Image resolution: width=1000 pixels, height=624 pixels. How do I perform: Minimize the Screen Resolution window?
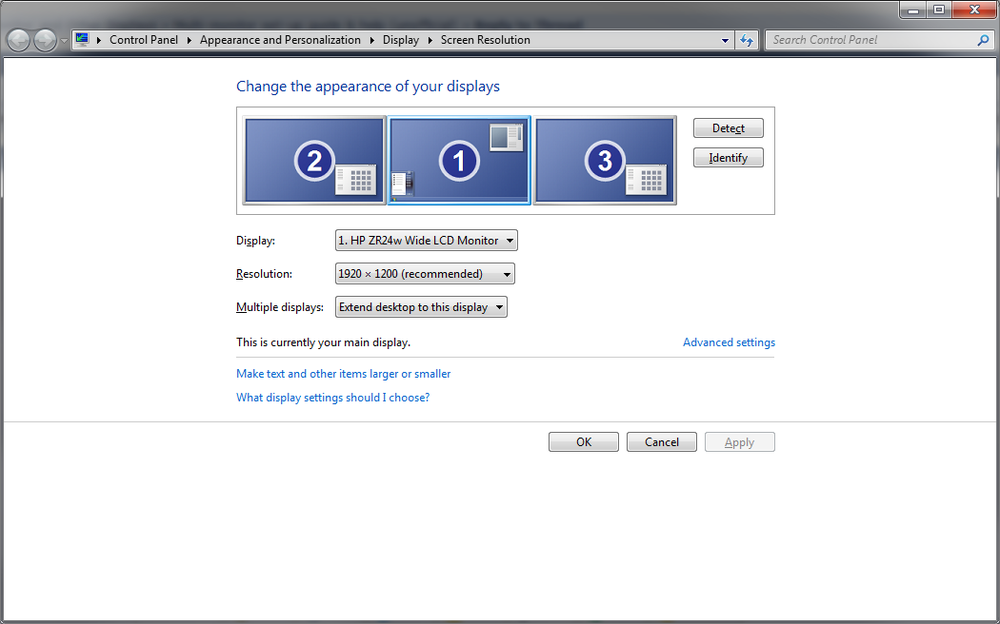click(913, 10)
